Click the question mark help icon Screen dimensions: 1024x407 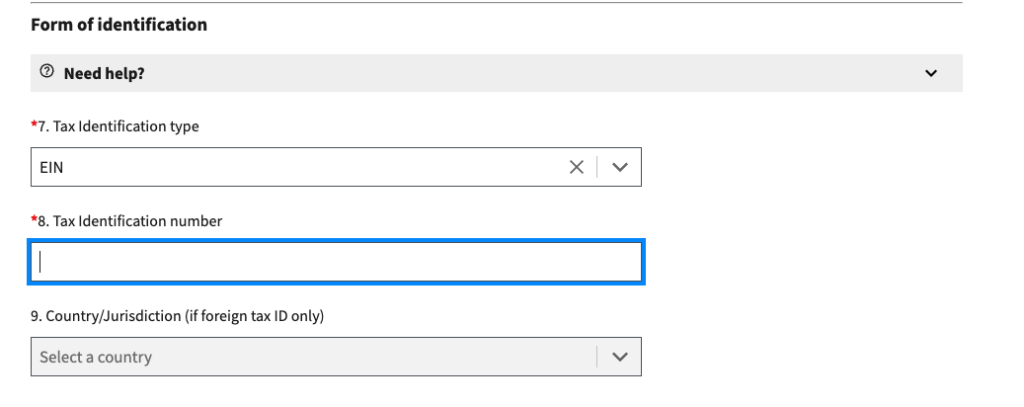[45, 73]
